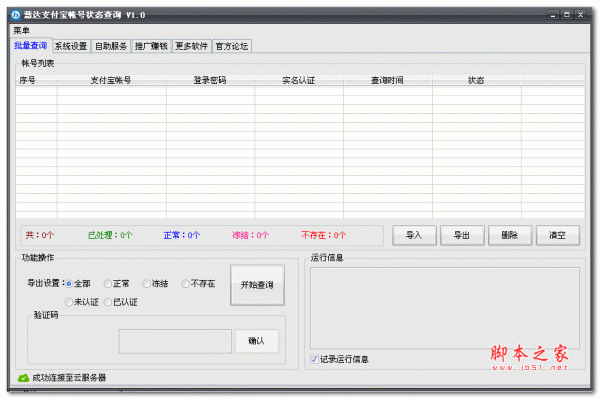
Task: Select the 未认证 radio button
Action: tap(69, 302)
